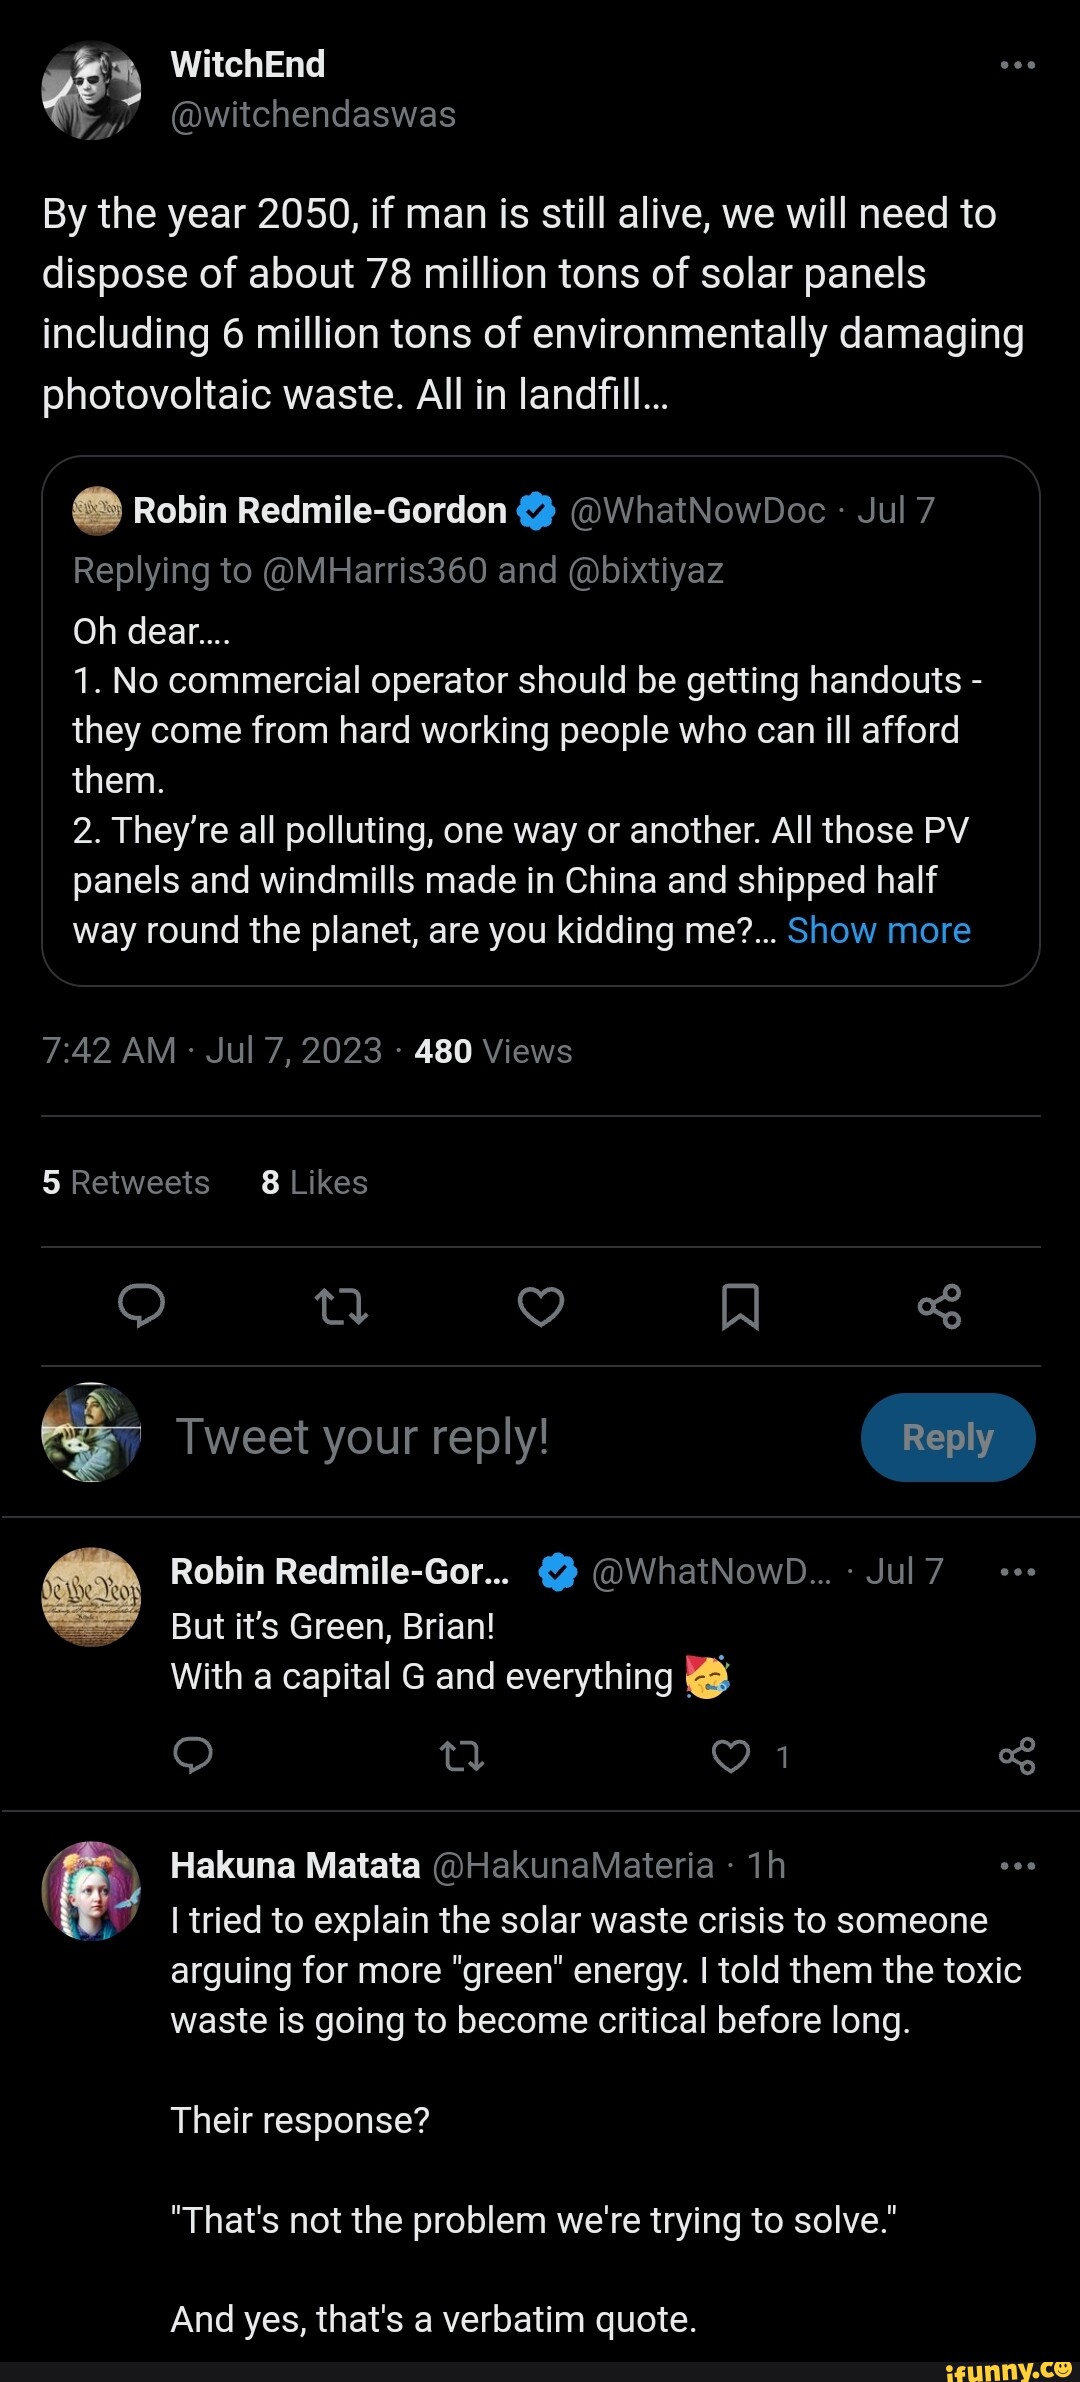Type in the Tweet your reply field
Screen dimensions: 1080x2382
(500, 1437)
